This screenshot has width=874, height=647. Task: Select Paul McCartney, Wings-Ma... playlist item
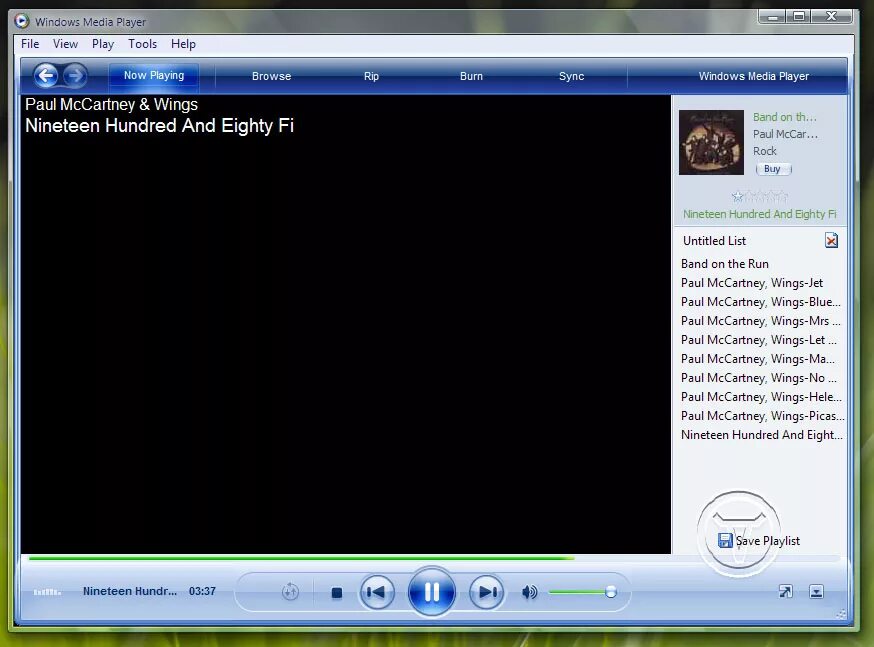(758, 358)
